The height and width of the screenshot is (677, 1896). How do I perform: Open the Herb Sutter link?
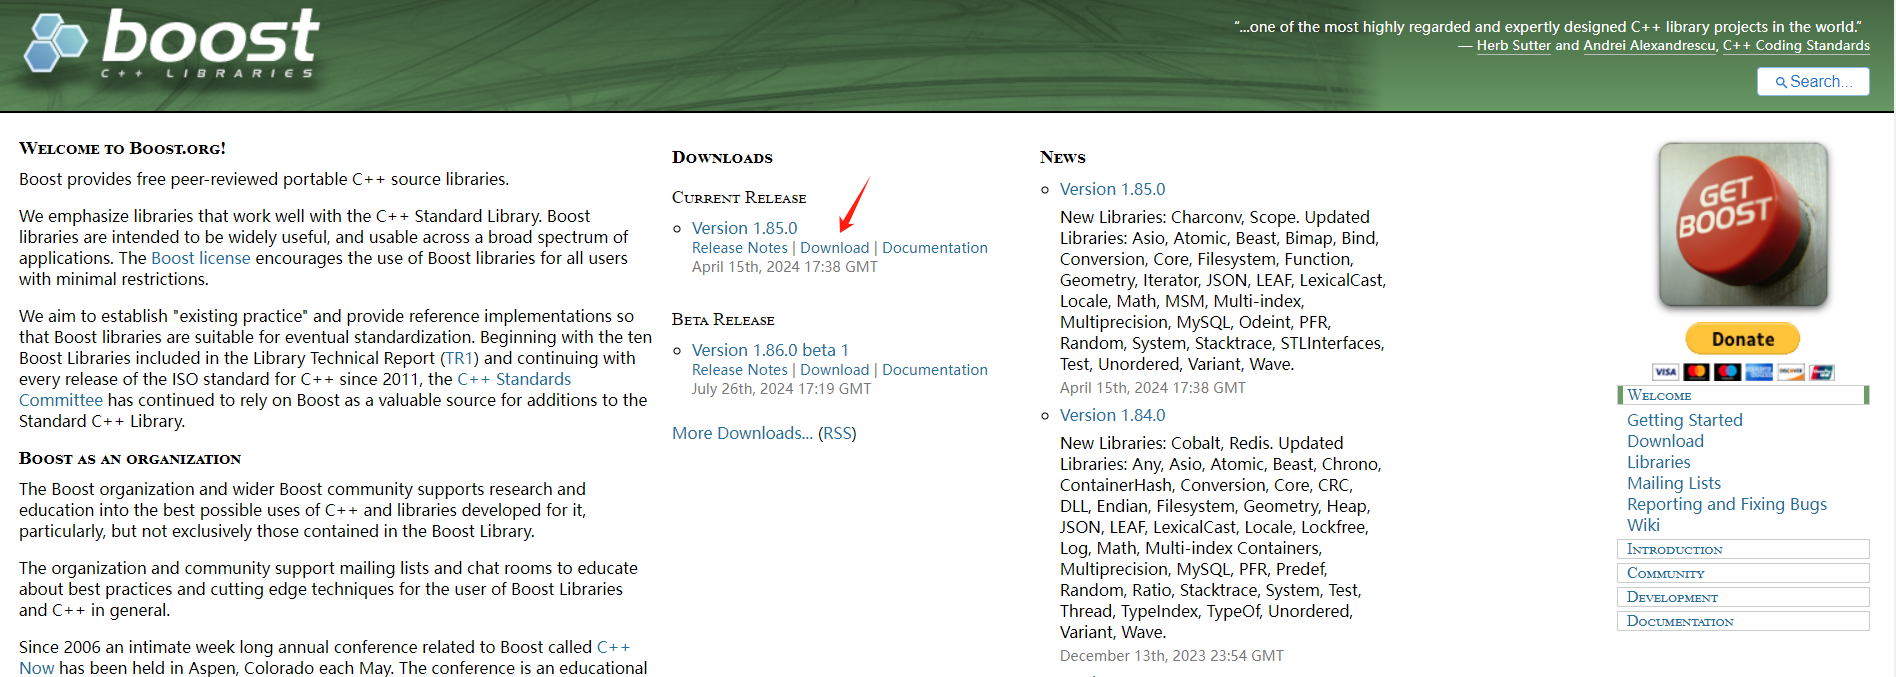click(1513, 46)
